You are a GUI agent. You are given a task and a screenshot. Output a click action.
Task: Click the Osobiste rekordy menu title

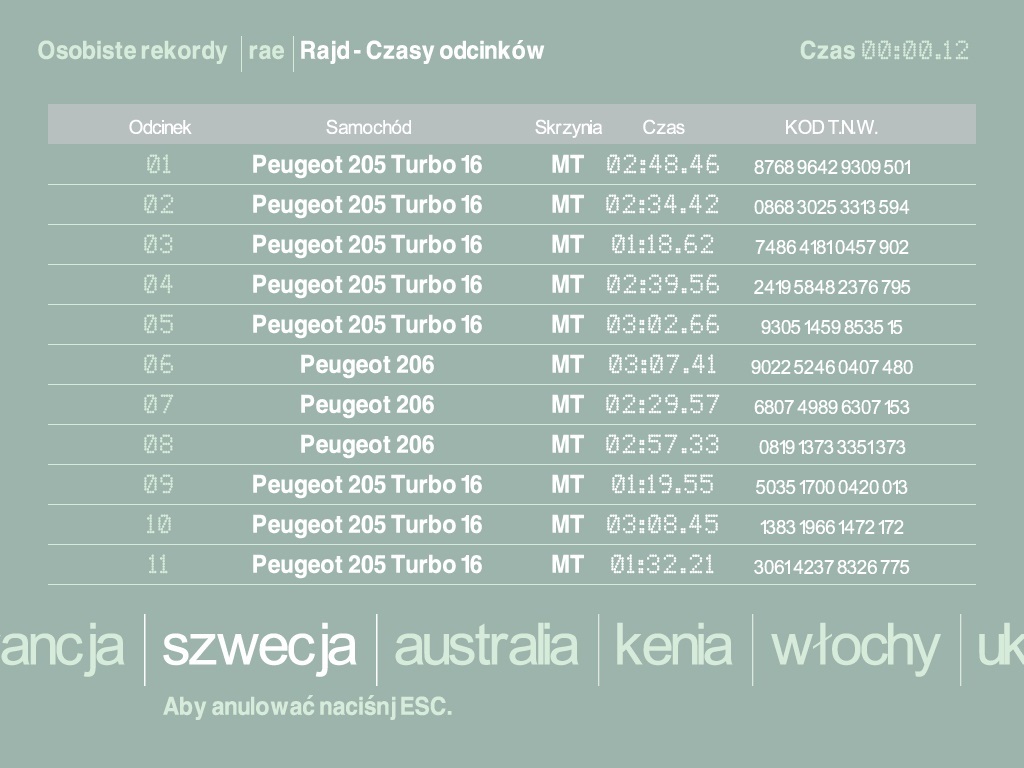(132, 51)
